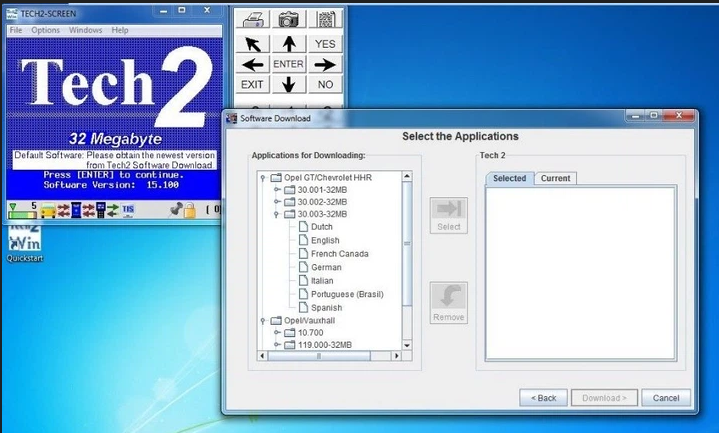Click the up arrow keypad key

288,44
